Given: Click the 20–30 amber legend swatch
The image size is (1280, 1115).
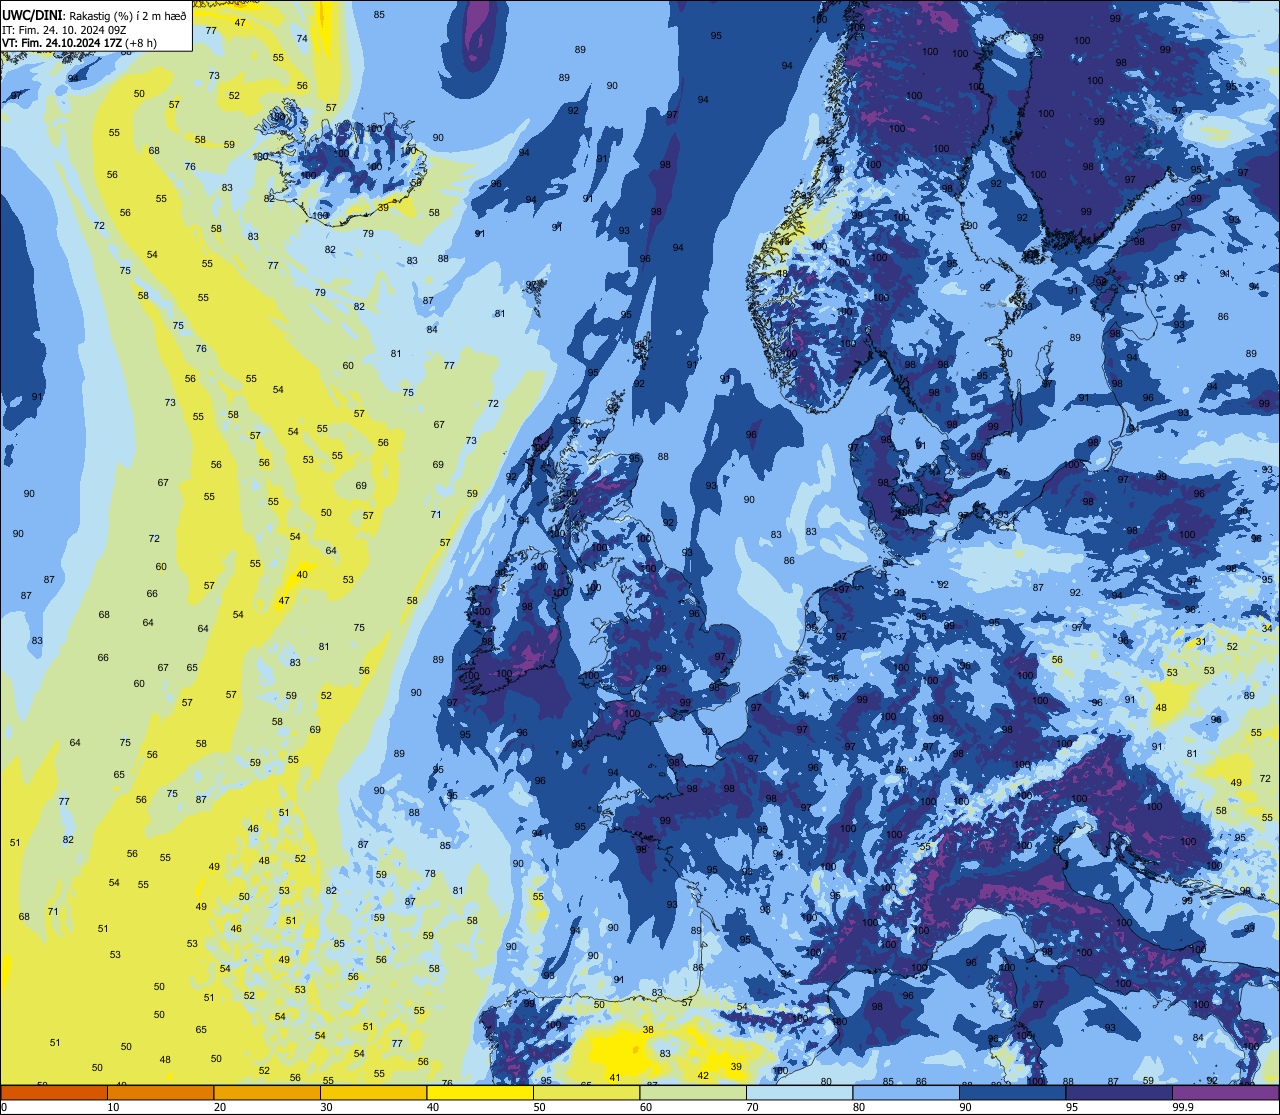Looking at the screenshot, I should point(267,1092).
